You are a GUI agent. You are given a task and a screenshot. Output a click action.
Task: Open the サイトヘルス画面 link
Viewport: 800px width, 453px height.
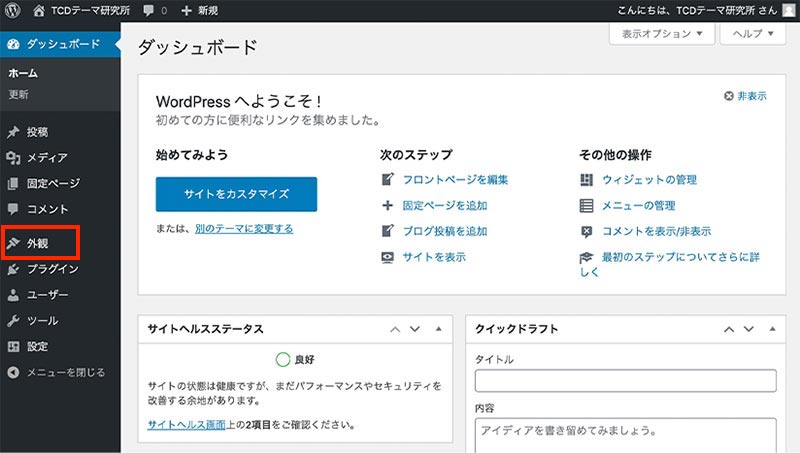186,424
